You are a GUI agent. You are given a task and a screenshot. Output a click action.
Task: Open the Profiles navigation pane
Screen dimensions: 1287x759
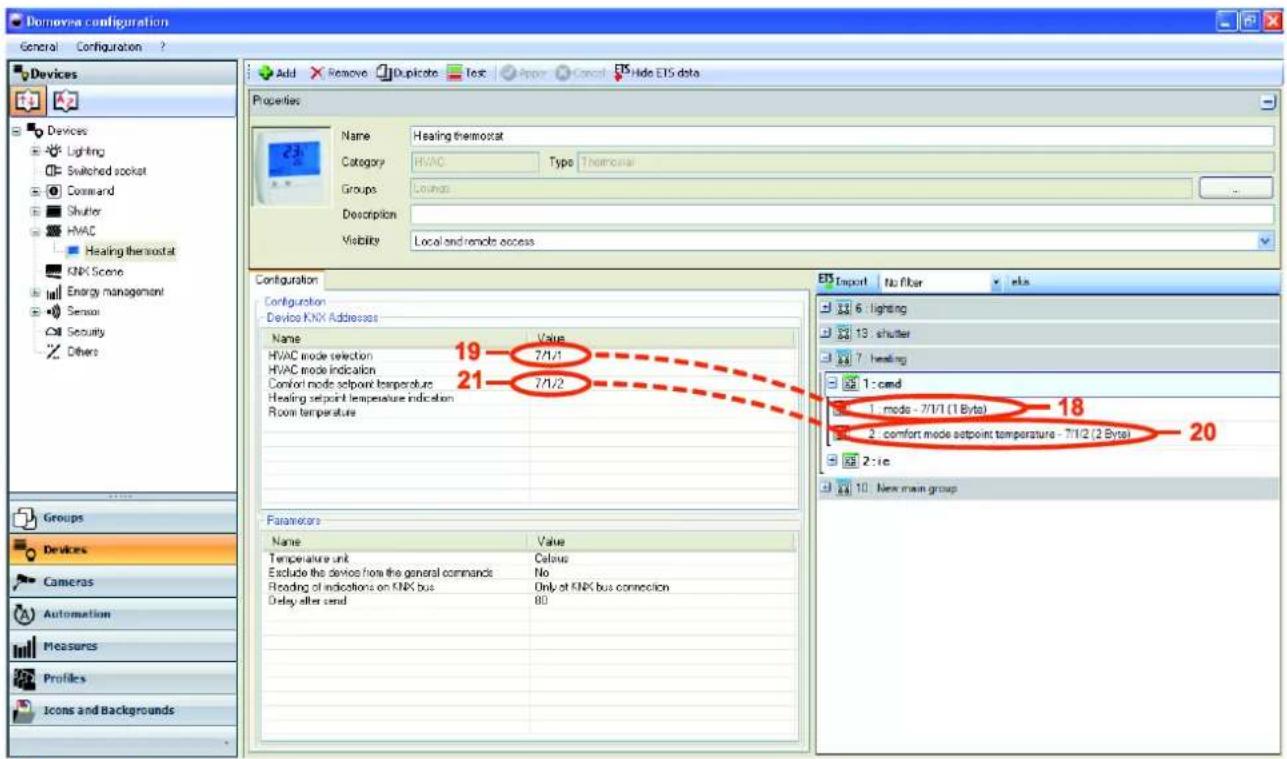[x=120, y=678]
